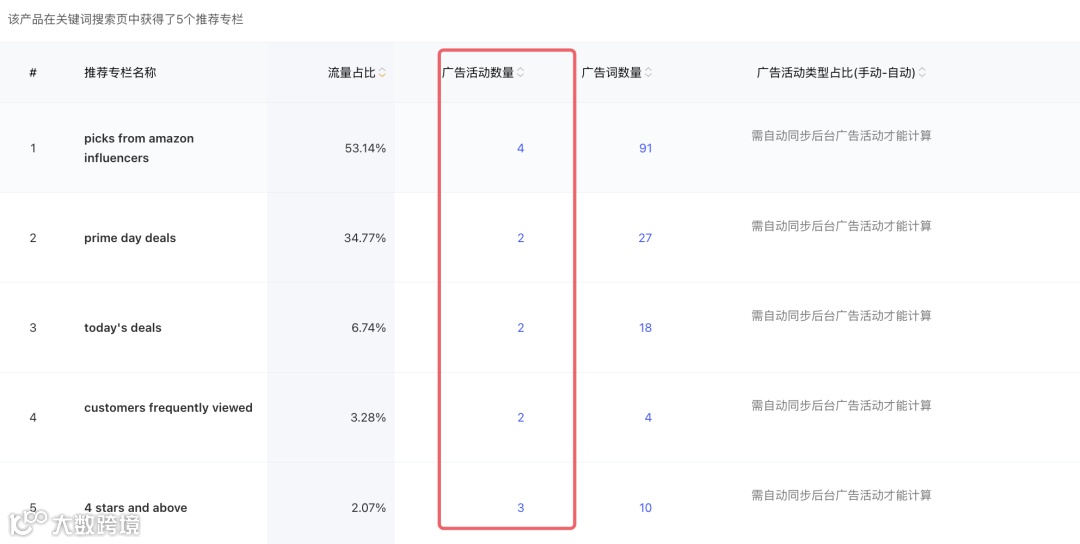Sort by 广告活动类型占比 column icon
This screenshot has height=544, width=1080.
[x=922, y=73]
